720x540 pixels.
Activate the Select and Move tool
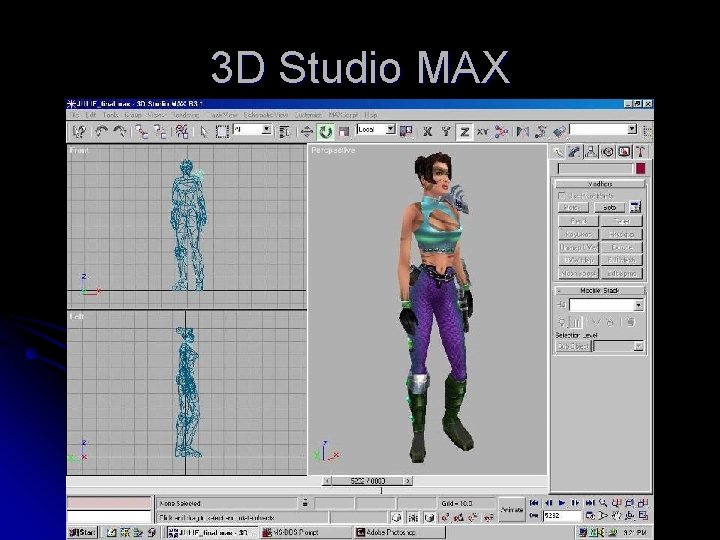click(x=307, y=132)
